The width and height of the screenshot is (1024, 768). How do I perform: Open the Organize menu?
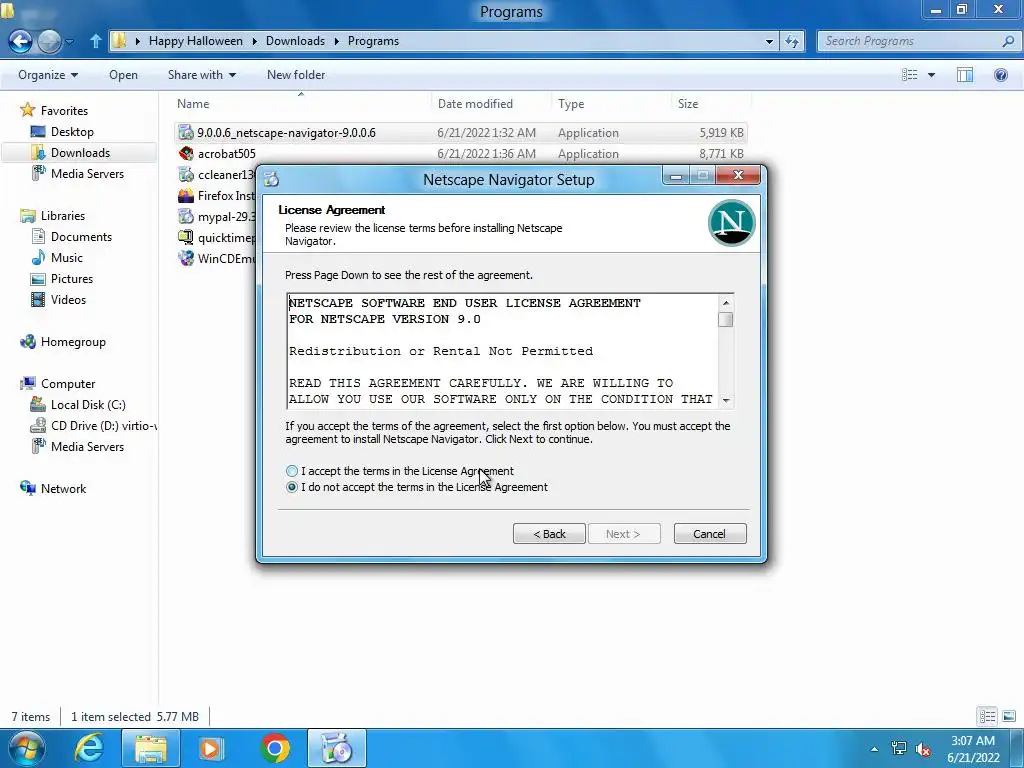pos(48,74)
